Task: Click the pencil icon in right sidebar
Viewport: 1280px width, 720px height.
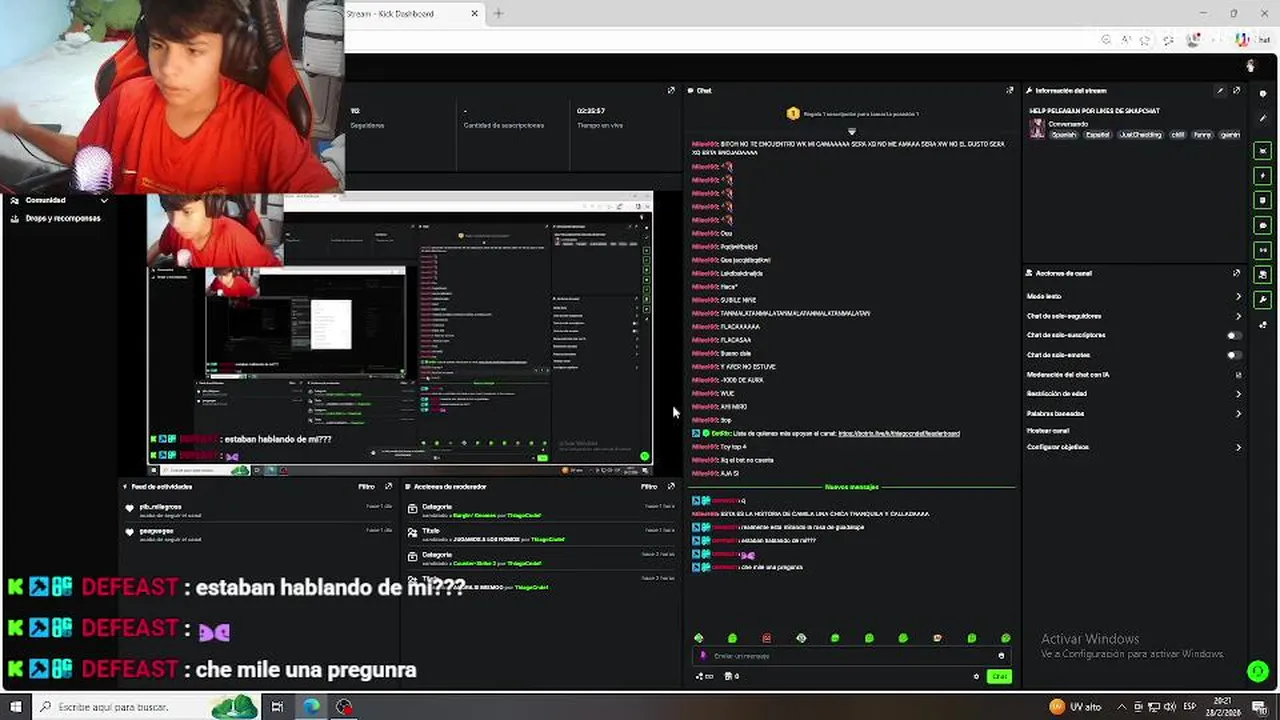Action: coord(1264,118)
